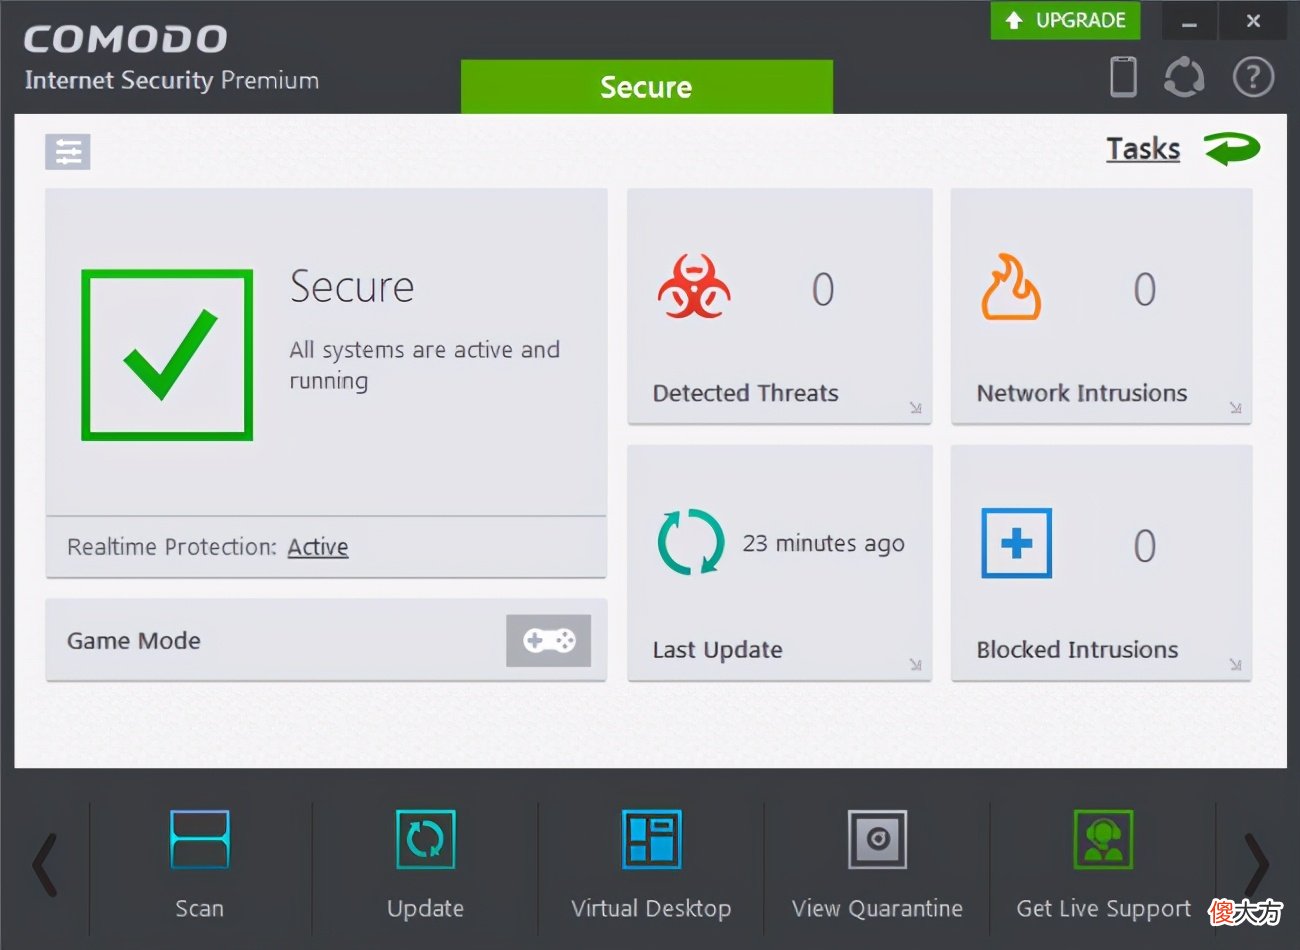Click the Blocked Intrusions label
The height and width of the screenshot is (950, 1300).
1078,650
